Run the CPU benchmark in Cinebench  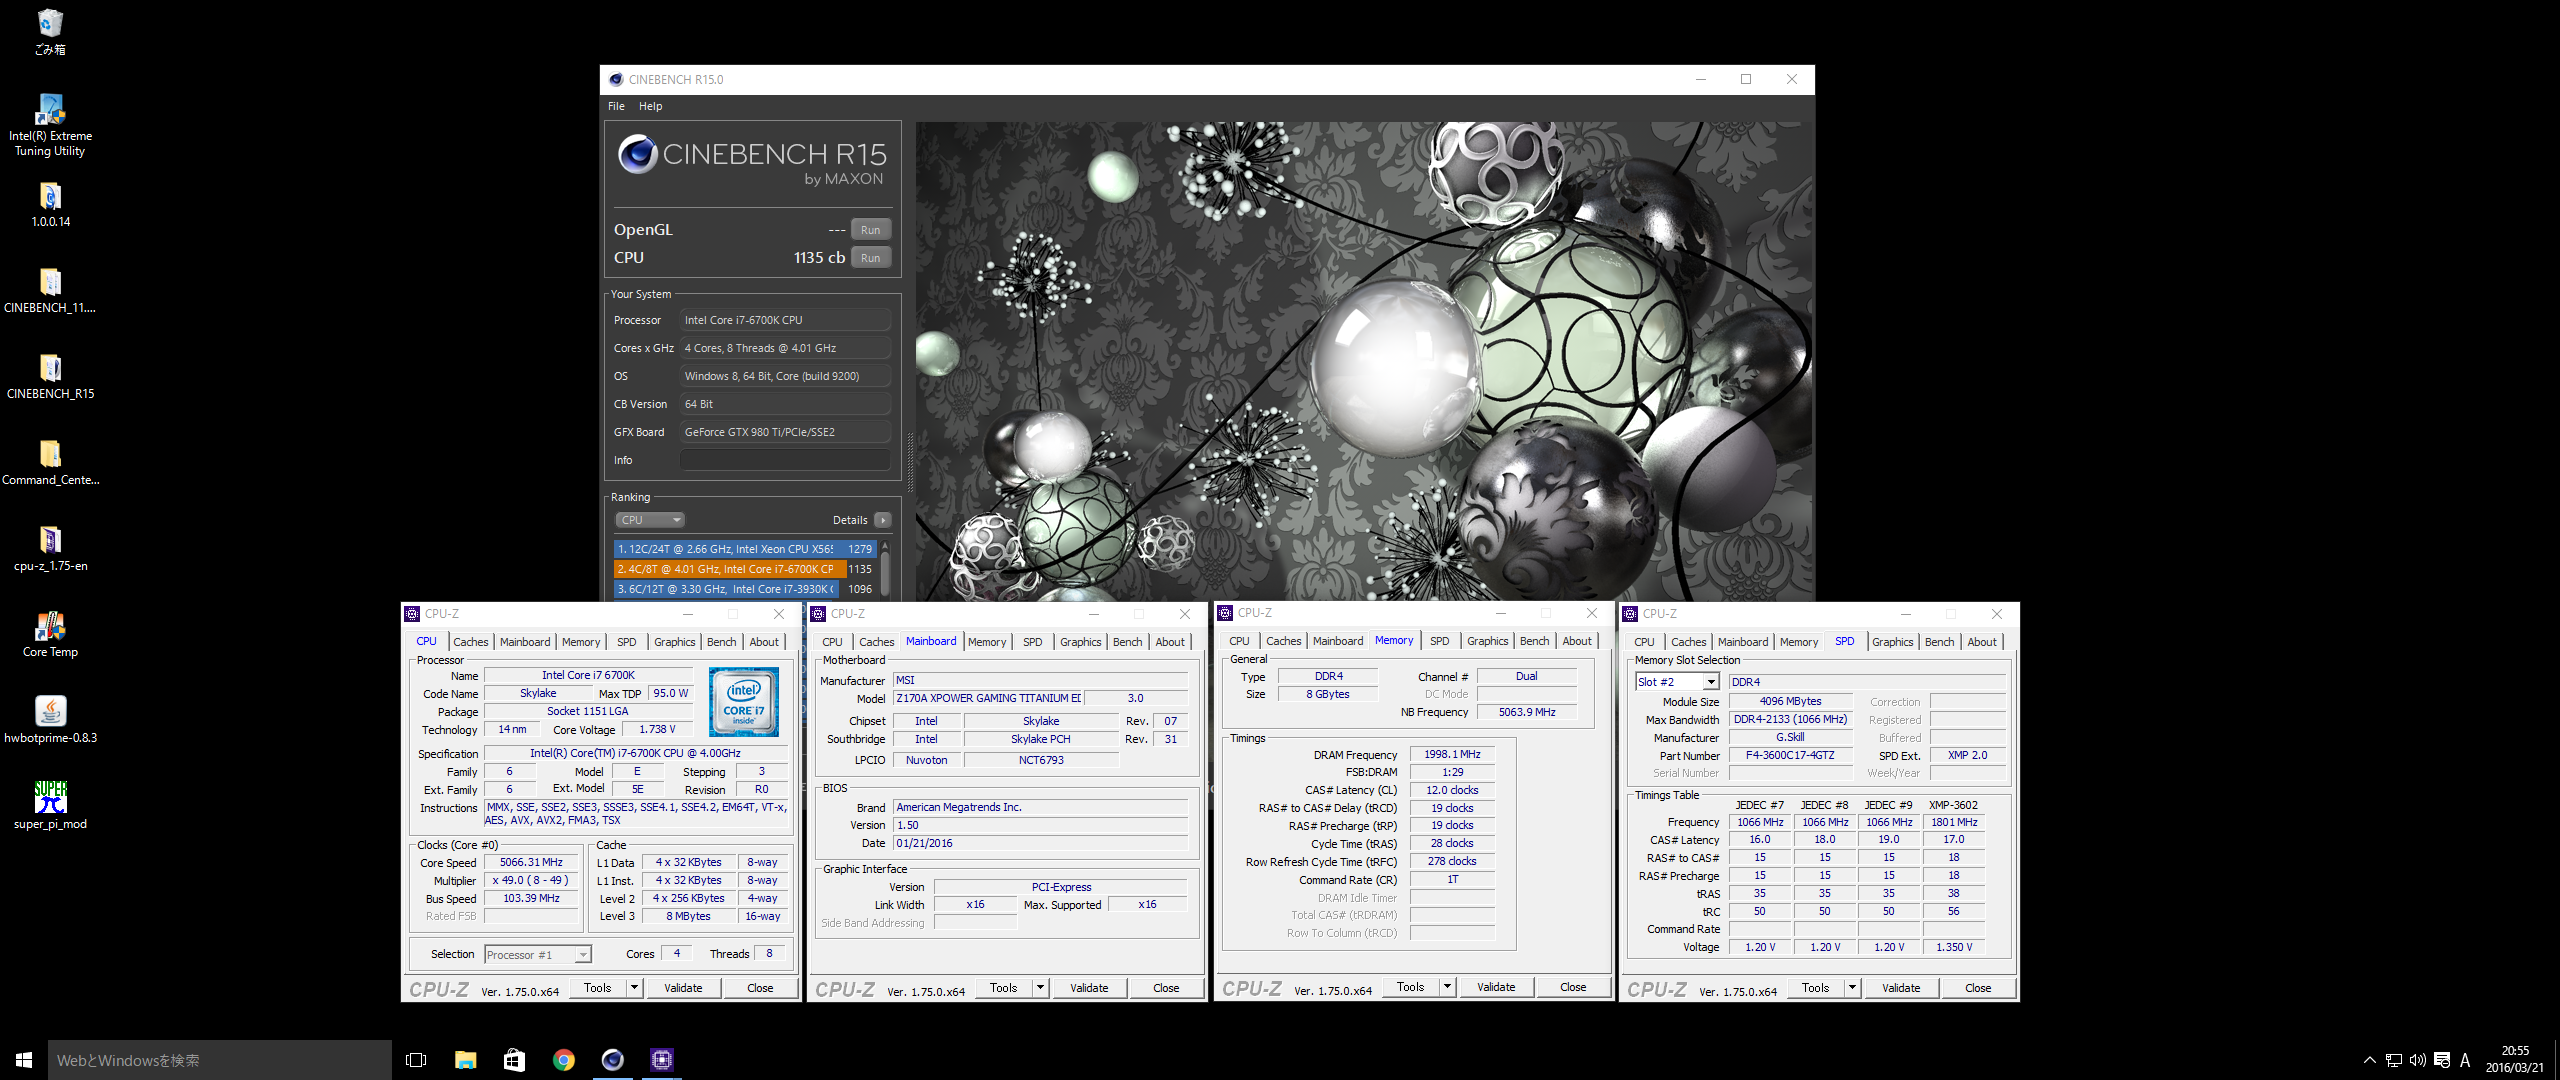coord(871,258)
